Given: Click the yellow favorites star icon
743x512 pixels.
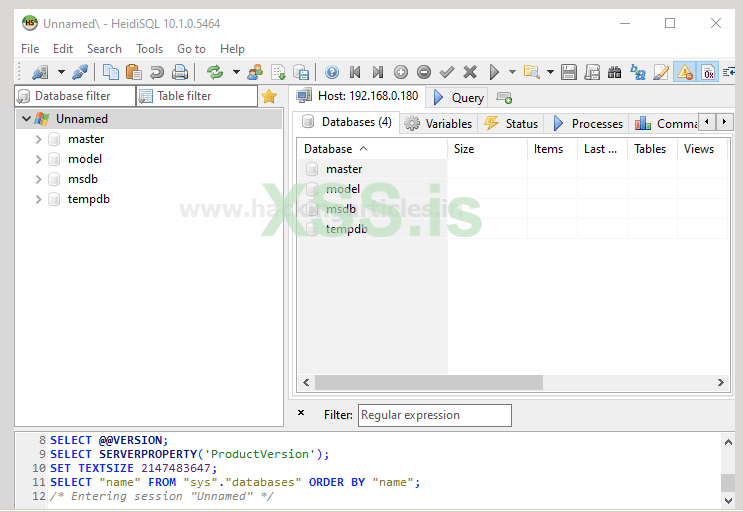Looking at the screenshot, I should coord(269,96).
